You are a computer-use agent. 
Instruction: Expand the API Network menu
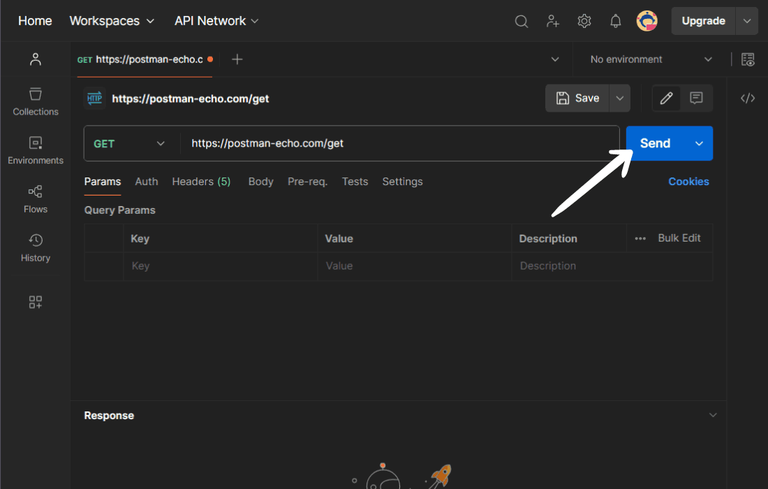coord(216,21)
